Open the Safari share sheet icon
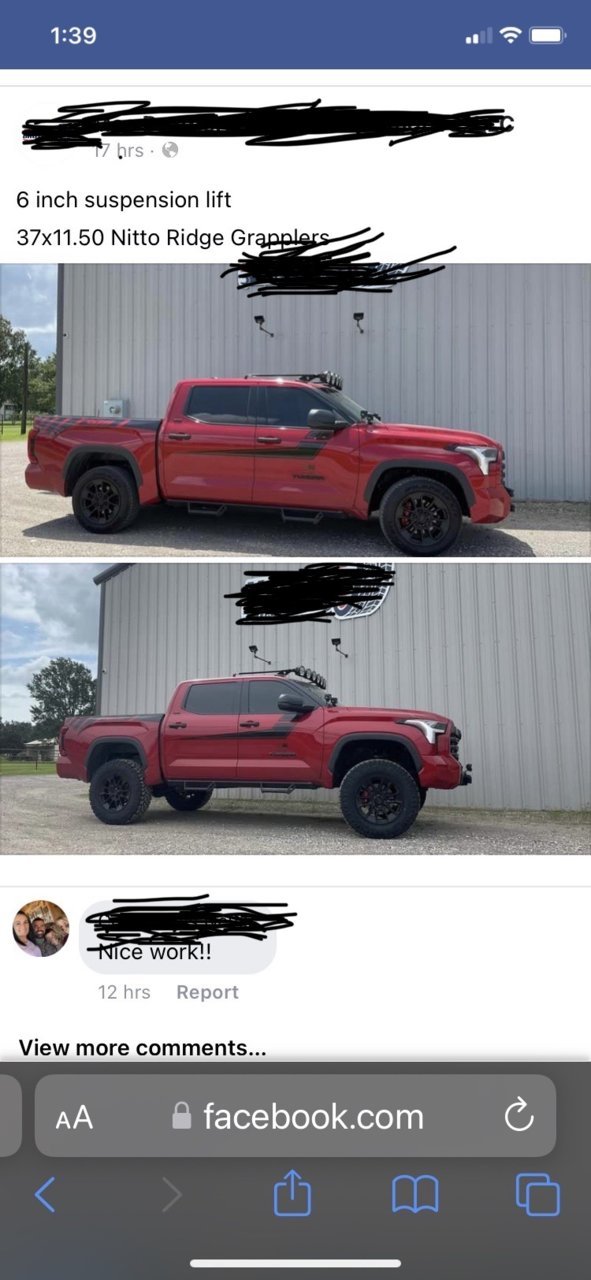The height and width of the screenshot is (1280, 591). pyautogui.click(x=293, y=1193)
